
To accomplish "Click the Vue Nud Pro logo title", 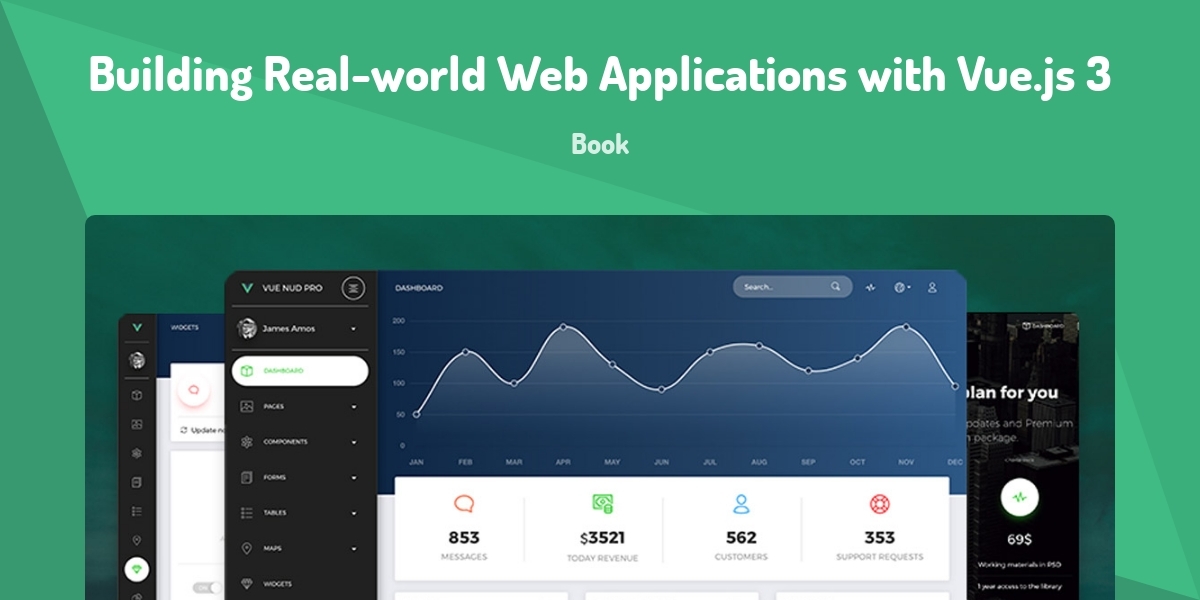I will [x=291, y=288].
